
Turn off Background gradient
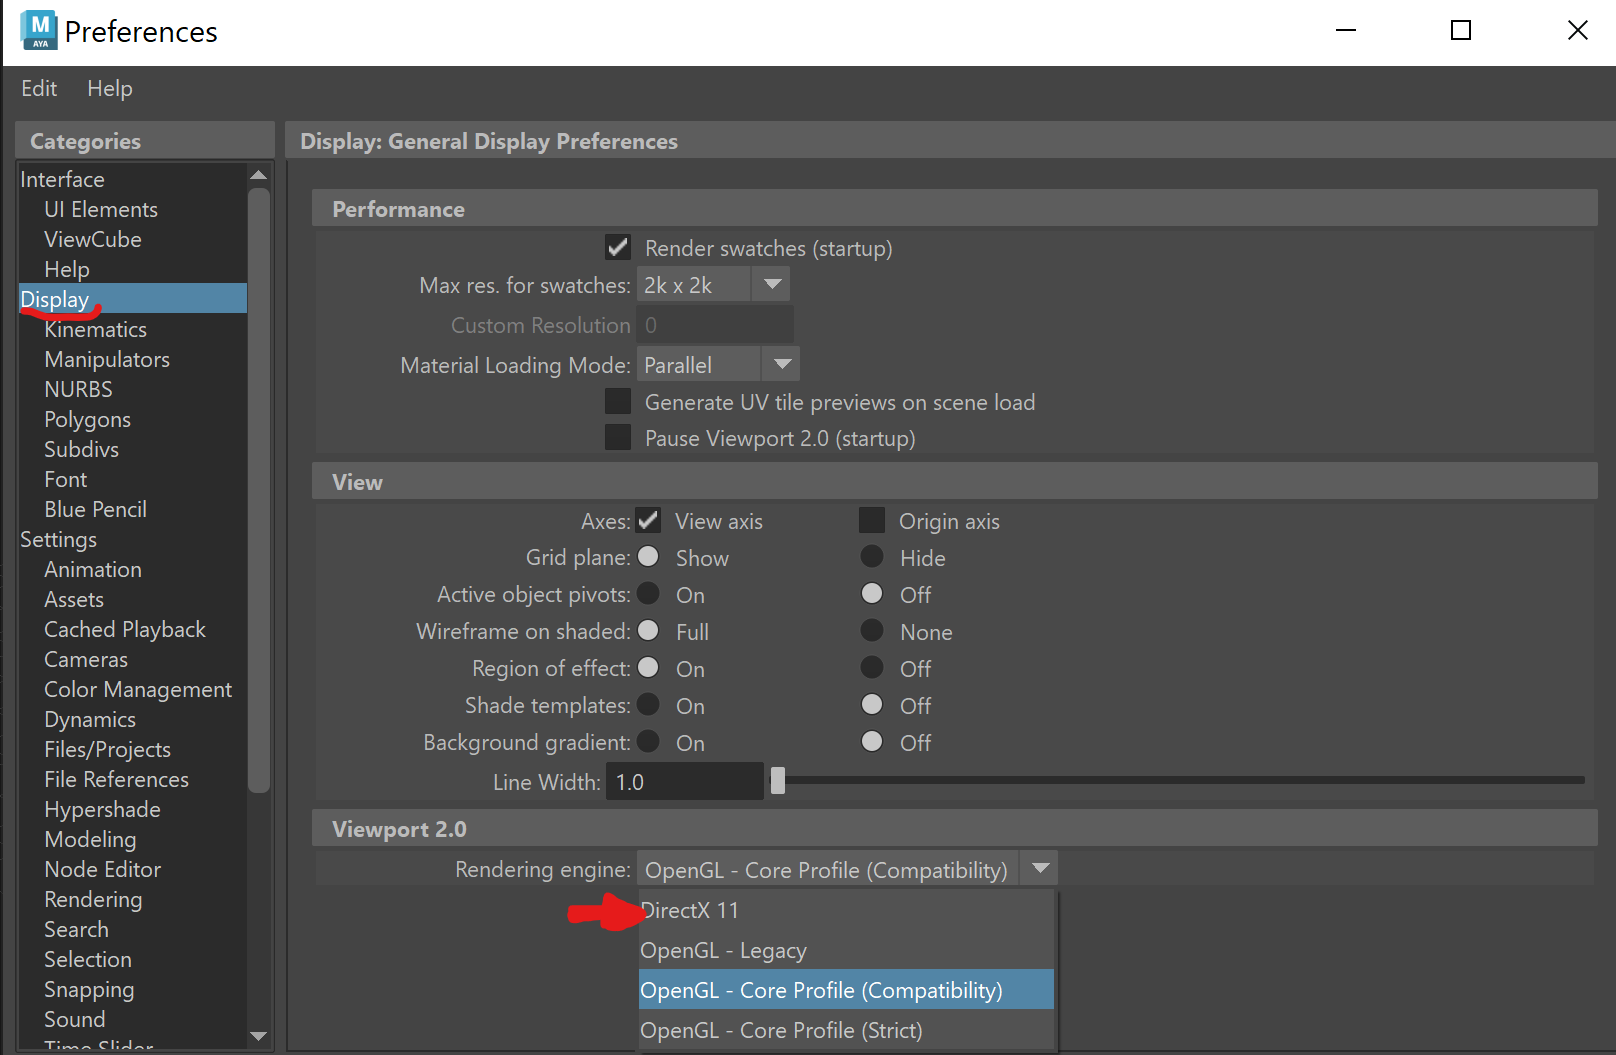[871, 741]
